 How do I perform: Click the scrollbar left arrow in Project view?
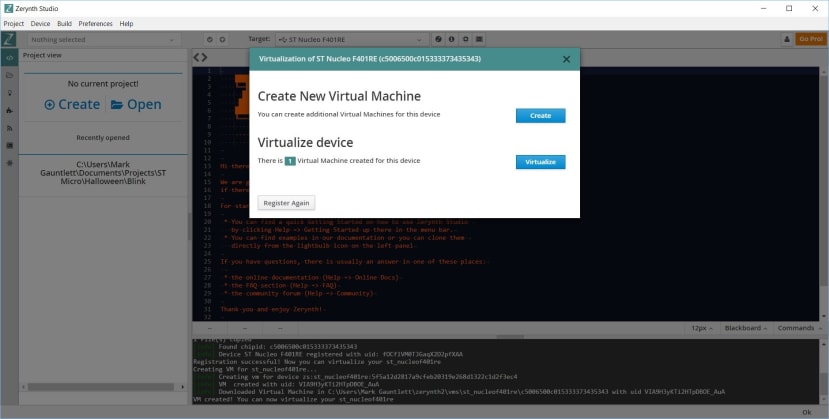point(24,387)
